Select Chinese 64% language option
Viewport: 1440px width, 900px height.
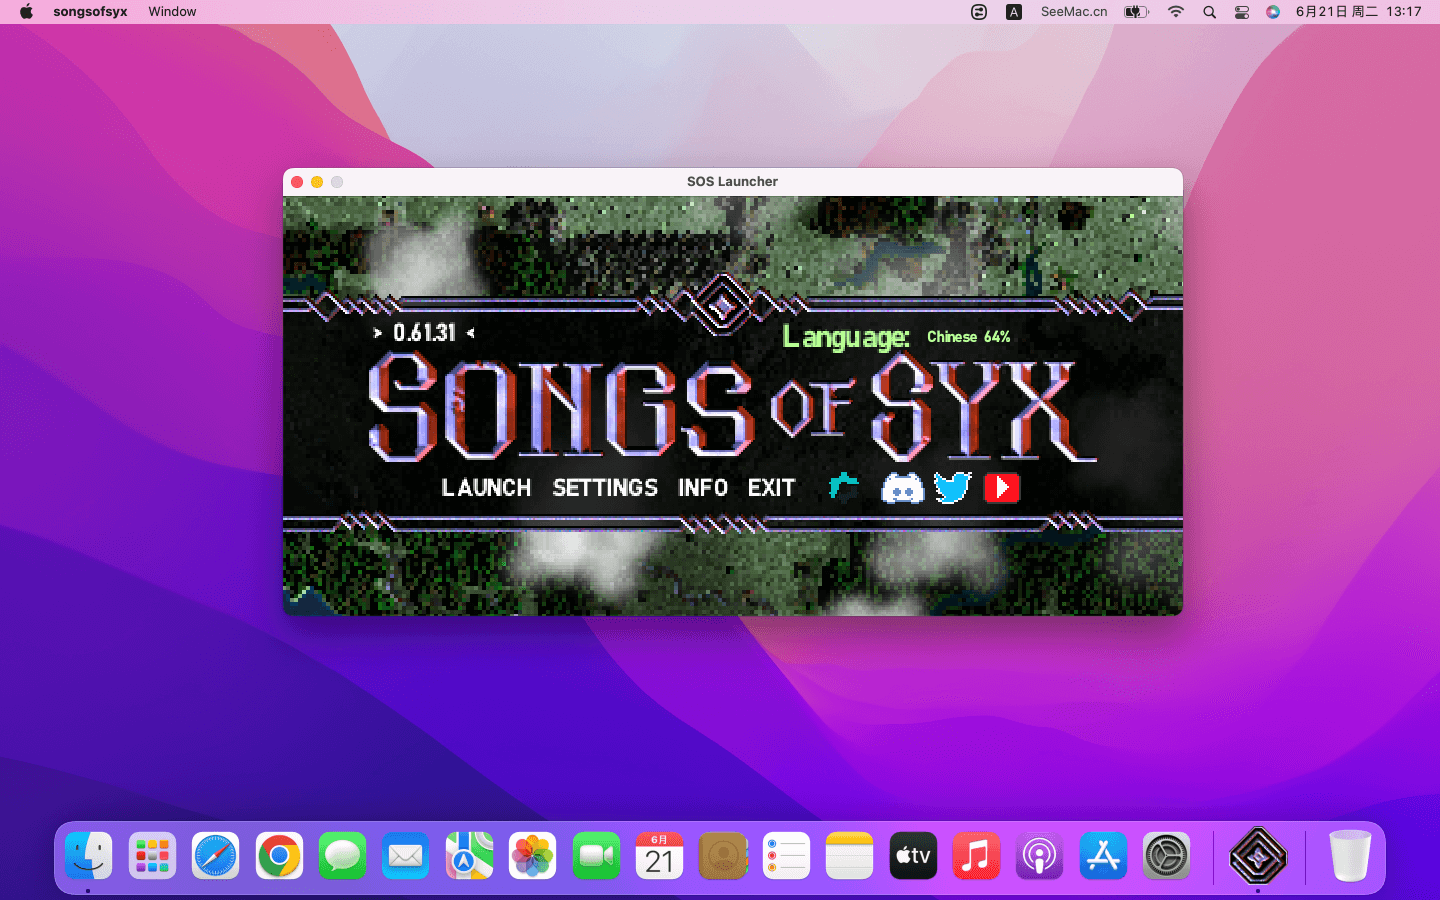968,337
